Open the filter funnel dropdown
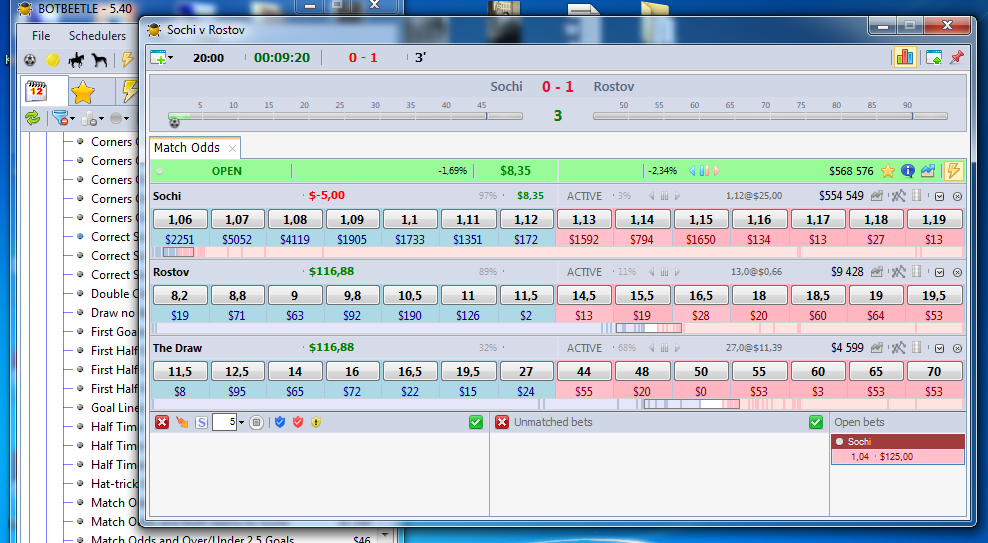Viewport: 988px width, 543px height. 63,118
